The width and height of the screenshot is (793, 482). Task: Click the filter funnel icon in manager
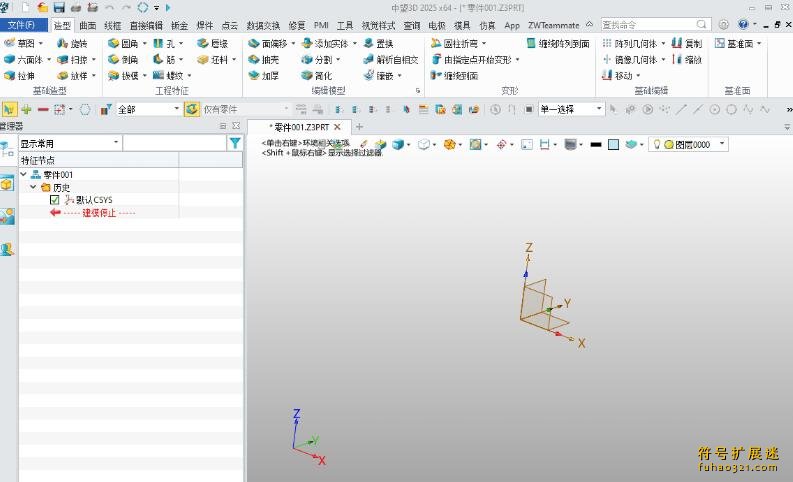235,143
